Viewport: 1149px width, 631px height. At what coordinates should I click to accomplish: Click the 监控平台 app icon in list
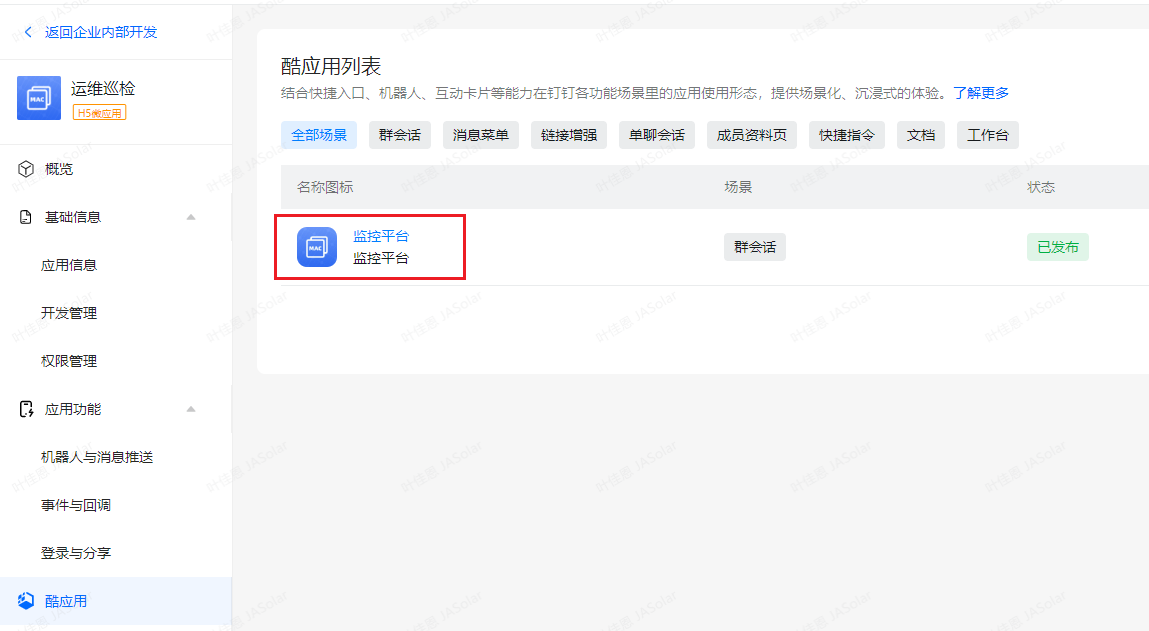click(x=316, y=247)
